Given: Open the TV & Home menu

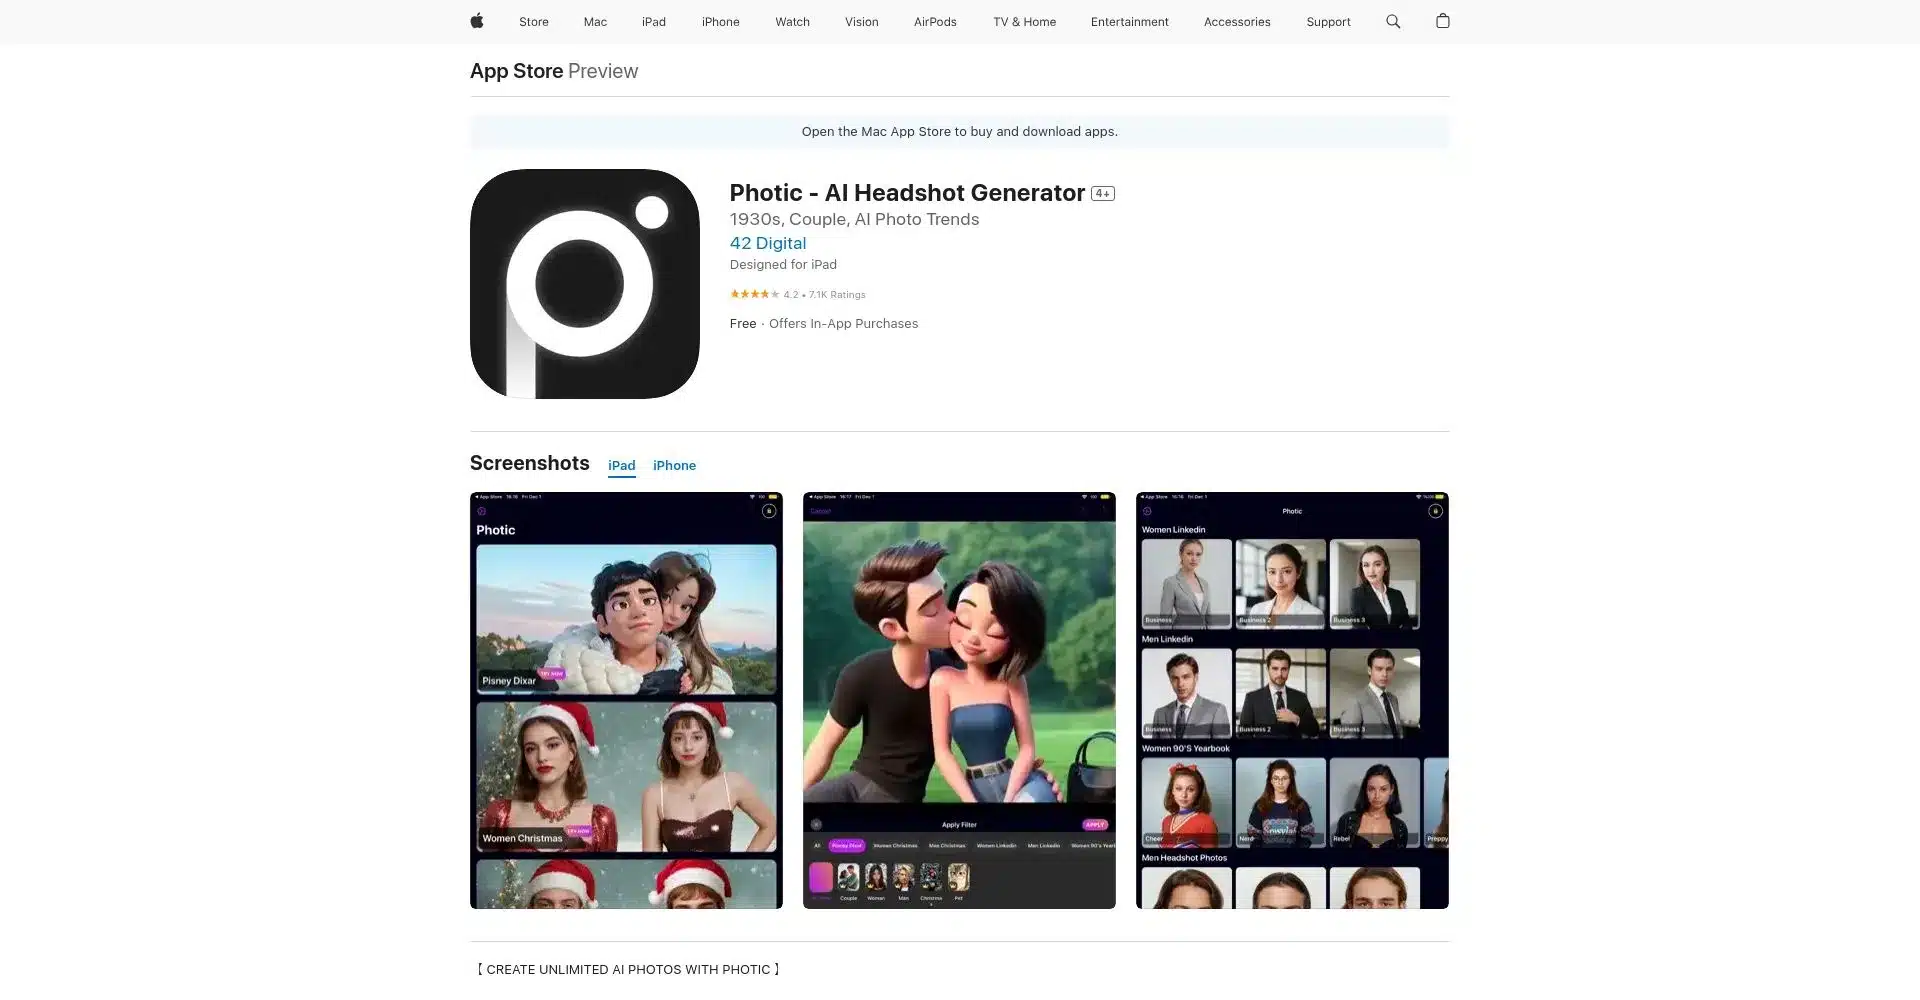Looking at the screenshot, I should pos(1023,21).
